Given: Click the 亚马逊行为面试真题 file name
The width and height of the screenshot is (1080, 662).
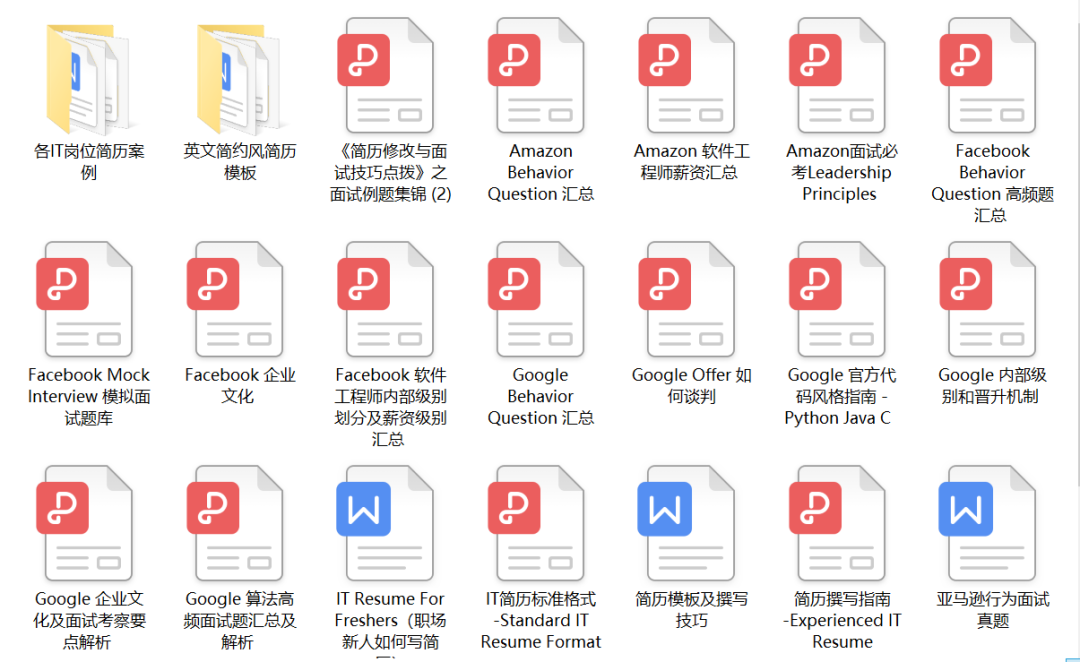Looking at the screenshot, I should [993, 610].
